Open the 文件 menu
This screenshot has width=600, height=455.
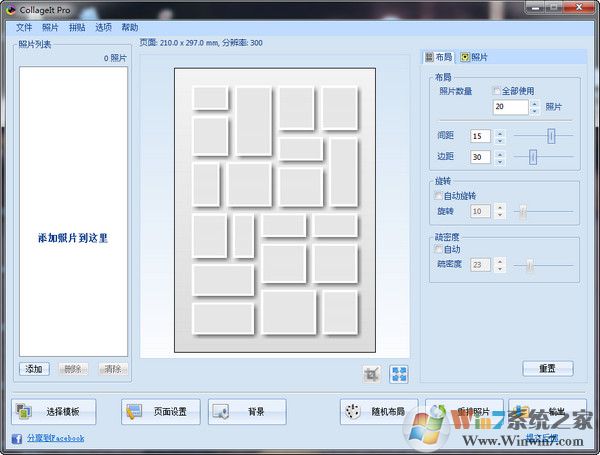[x=24, y=28]
